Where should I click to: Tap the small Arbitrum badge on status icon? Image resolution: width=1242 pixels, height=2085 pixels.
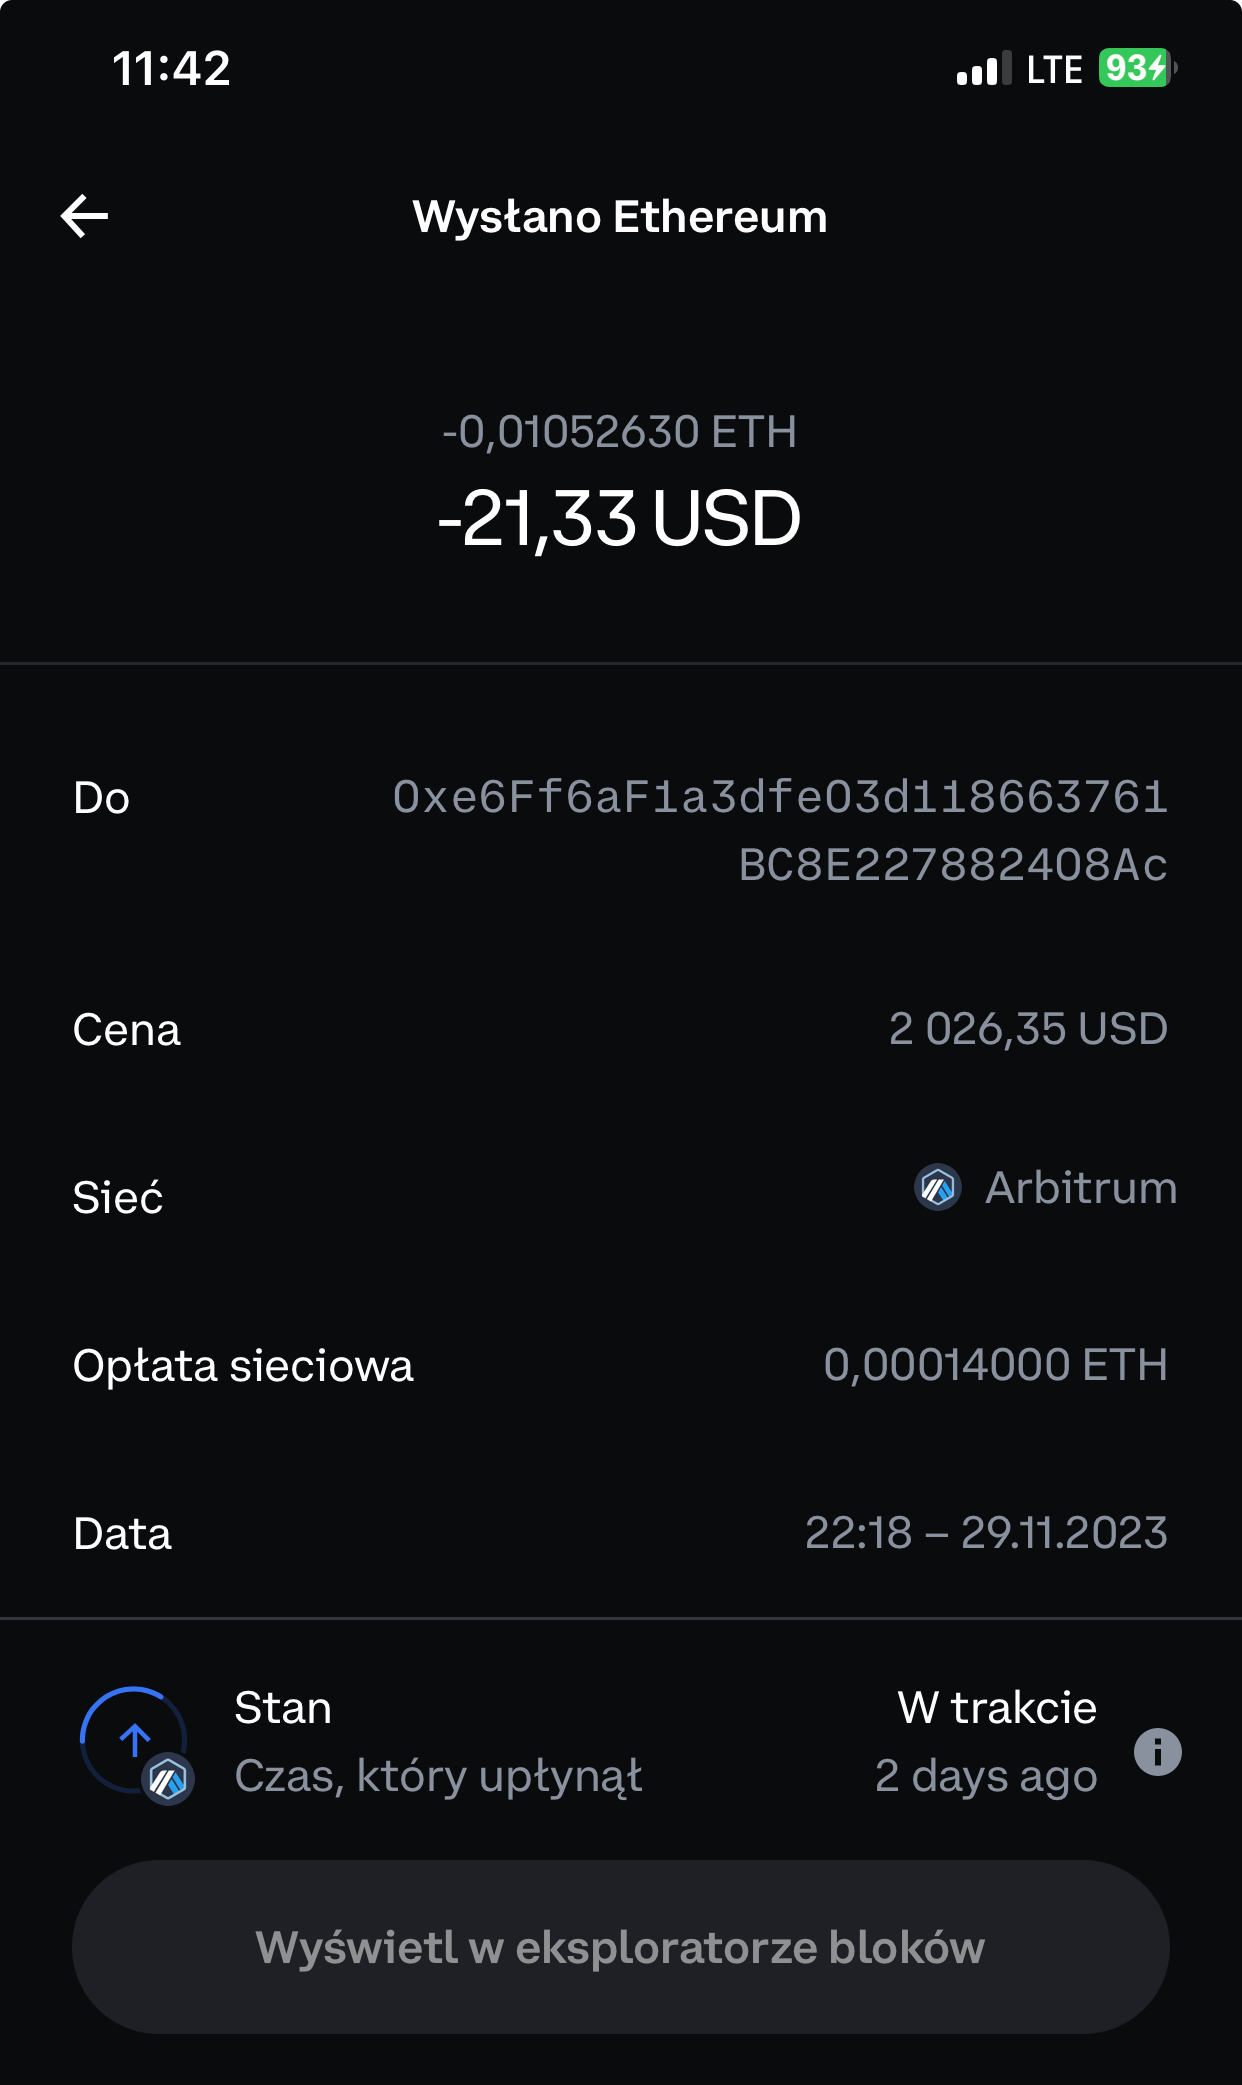[x=168, y=1780]
